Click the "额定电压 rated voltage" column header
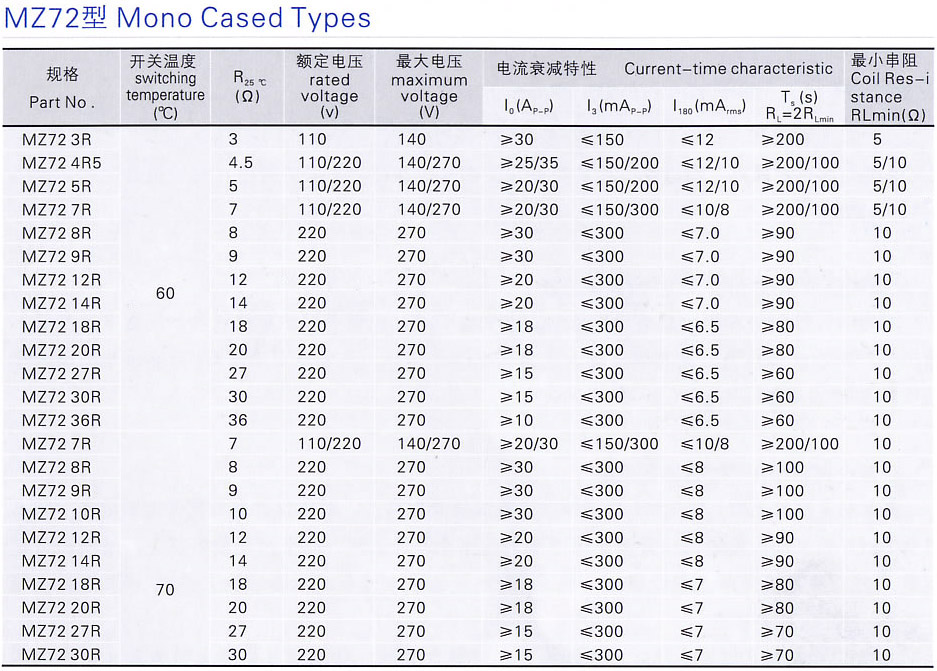The image size is (937, 671). pos(329,87)
